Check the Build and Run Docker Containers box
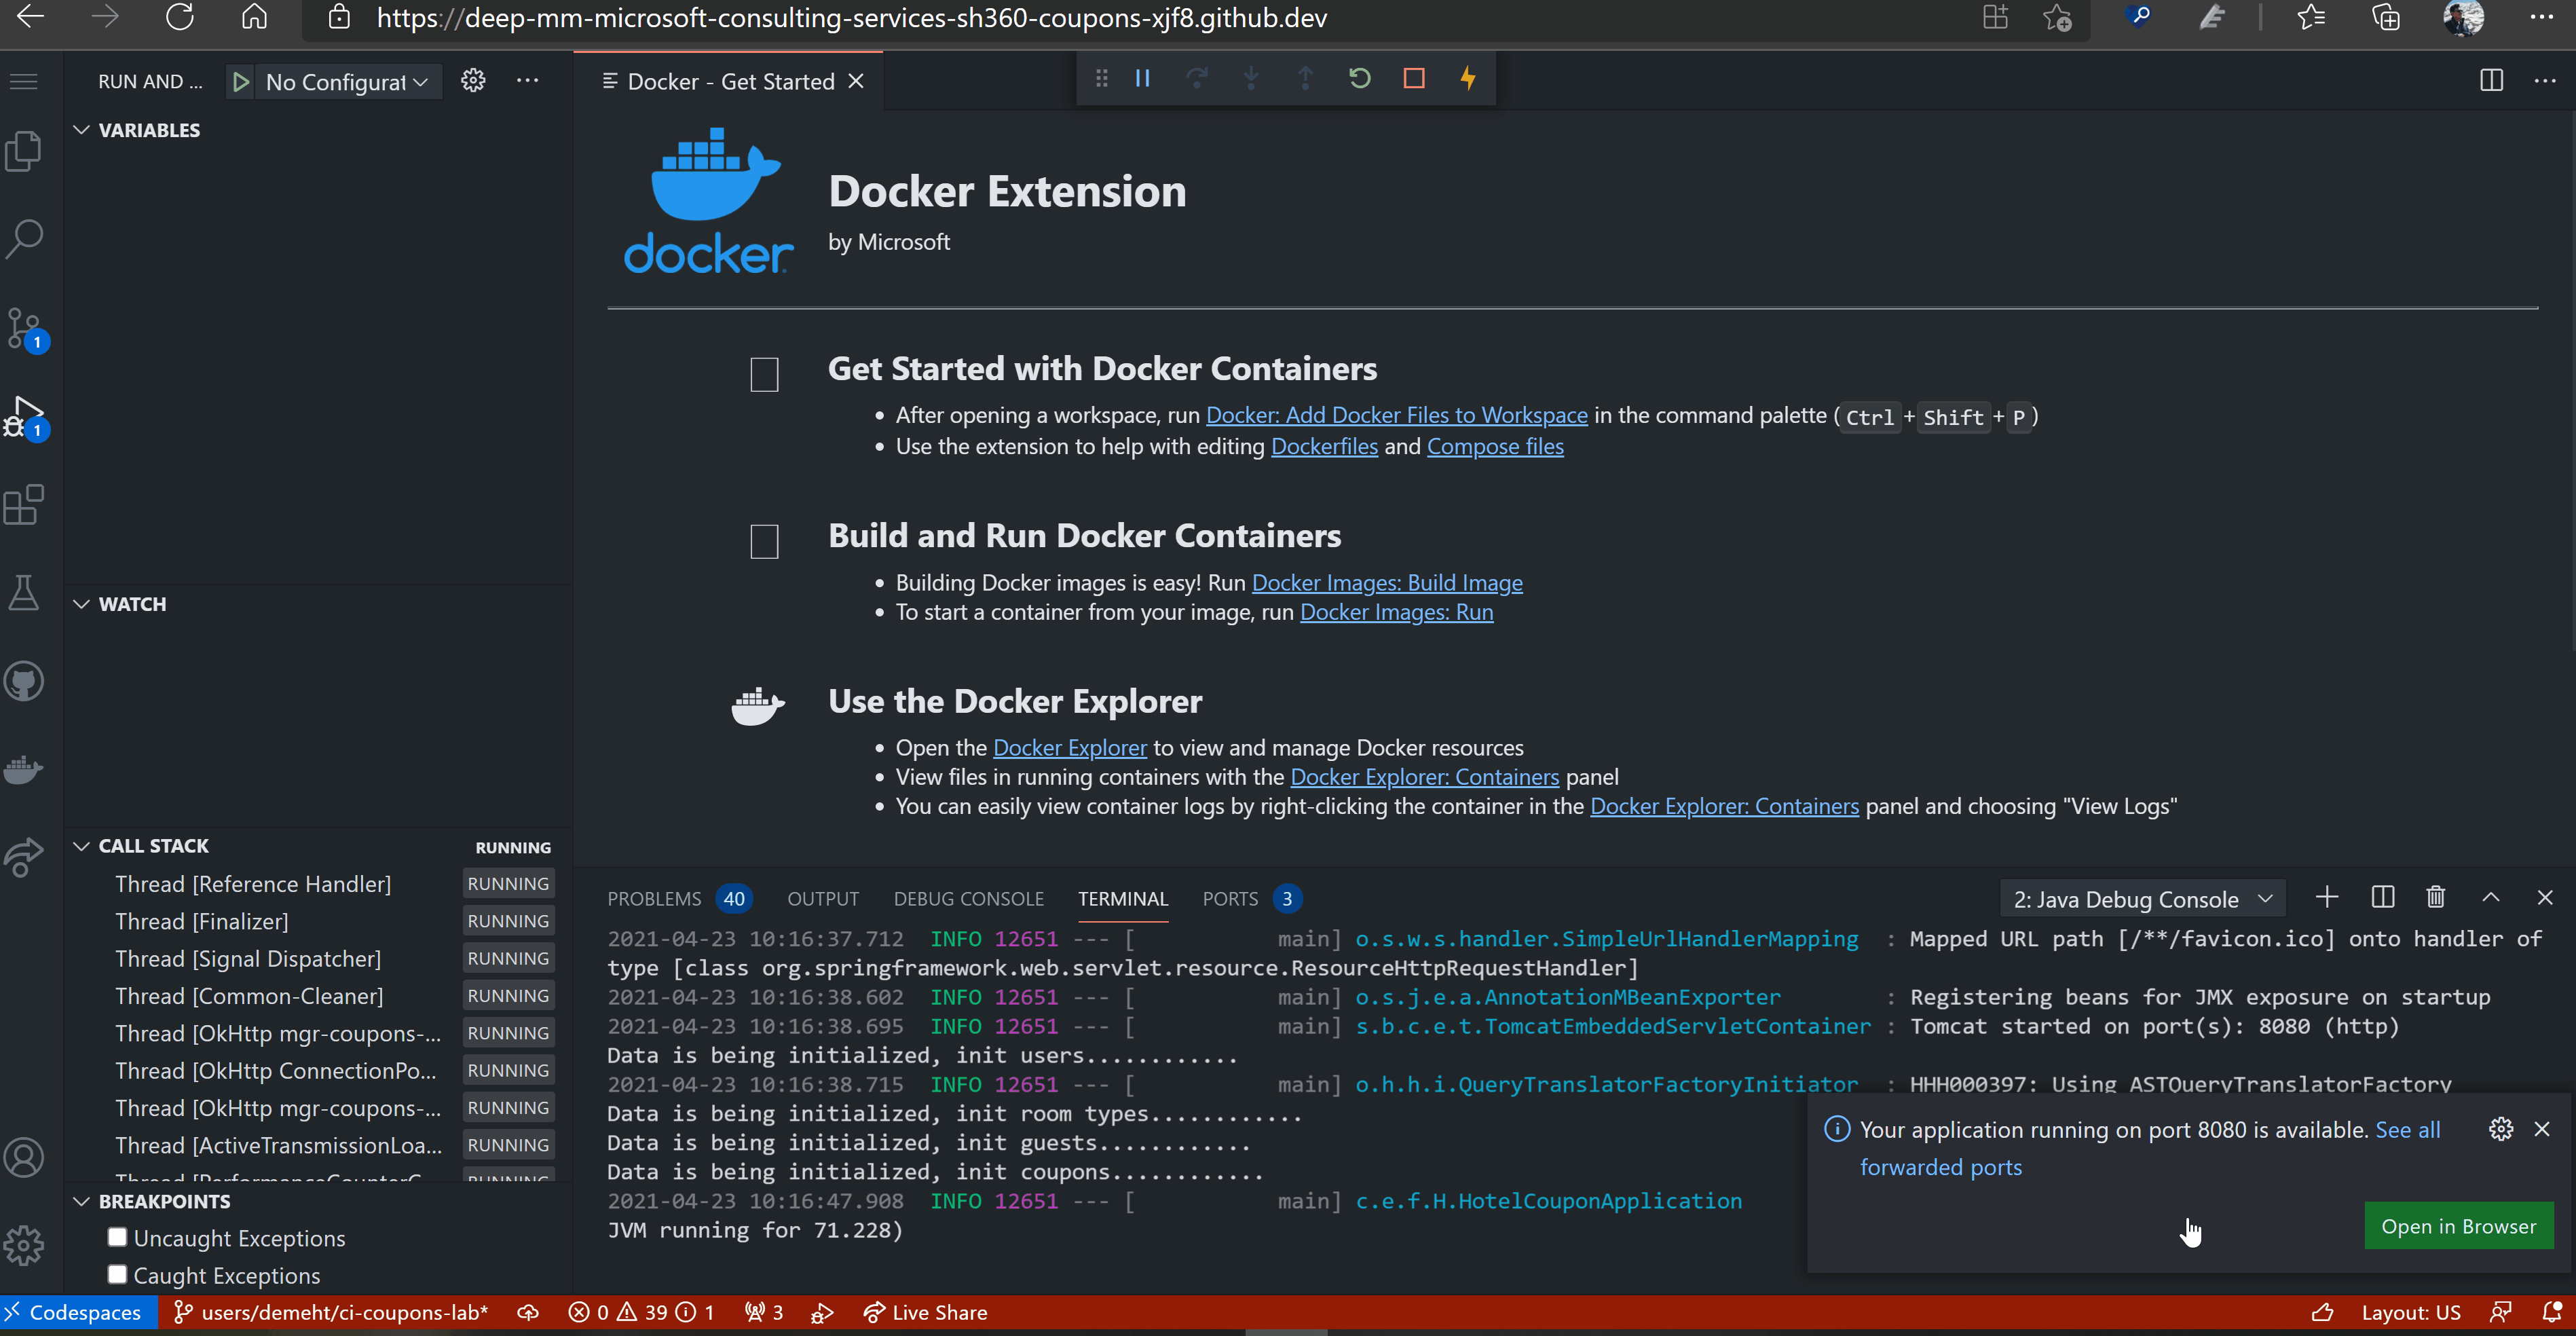Screen dimensions: 2576x1336 [x=764, y=542]
